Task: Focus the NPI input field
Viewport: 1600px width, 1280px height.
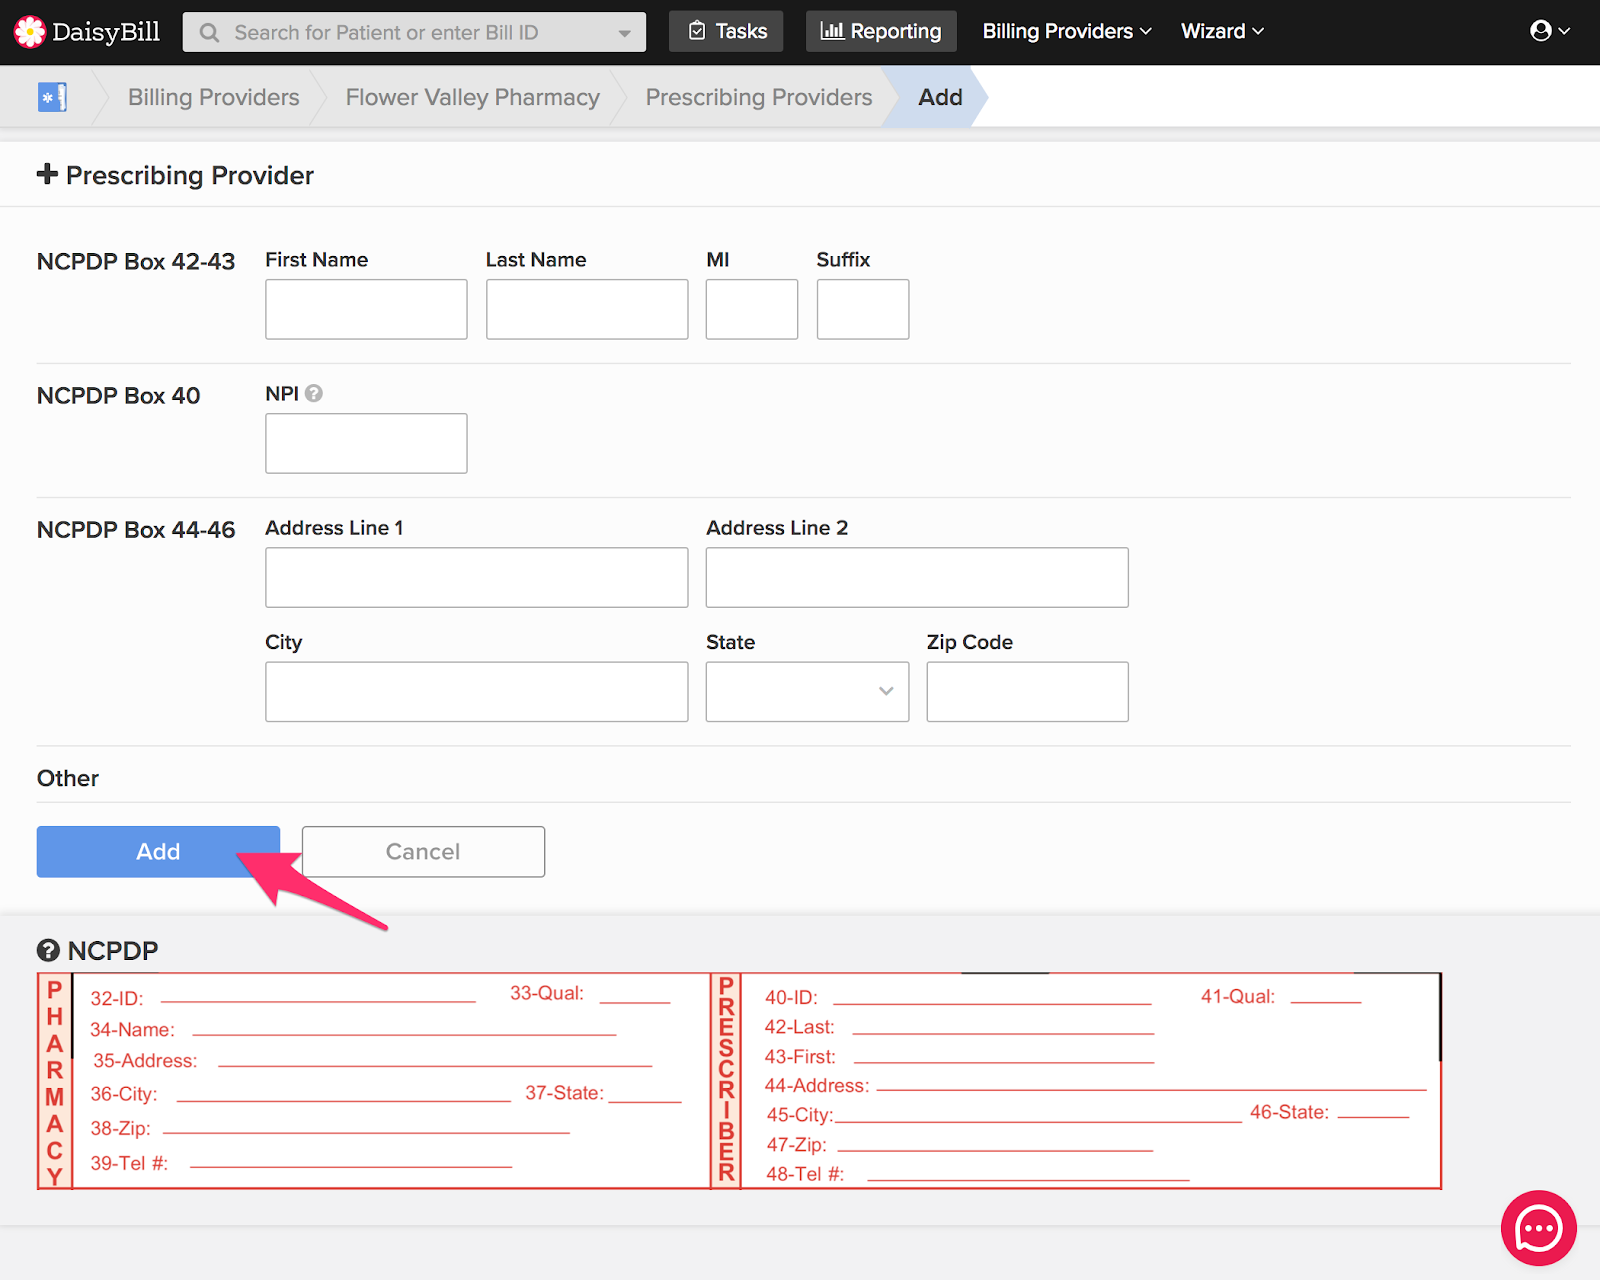Action: tap(366, 443)
